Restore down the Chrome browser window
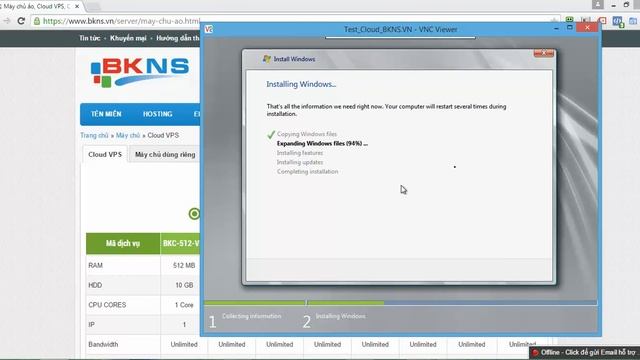Viewport: 640px width, 360px height. click(626, 5)
